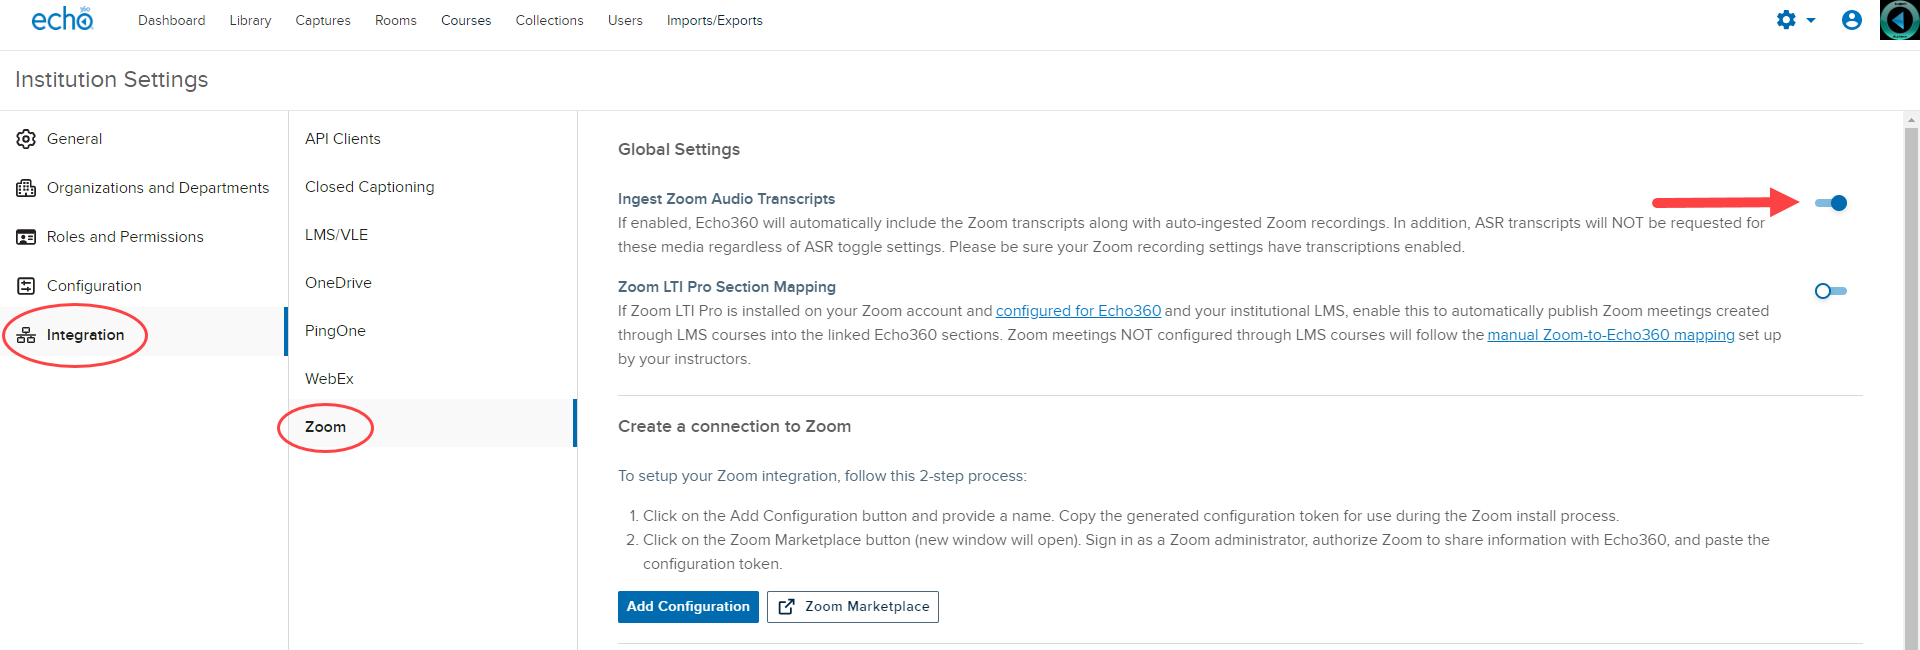Screen dimensions: 1920x650
Task: Open the Courses page
Action: (x=466, y=20)
